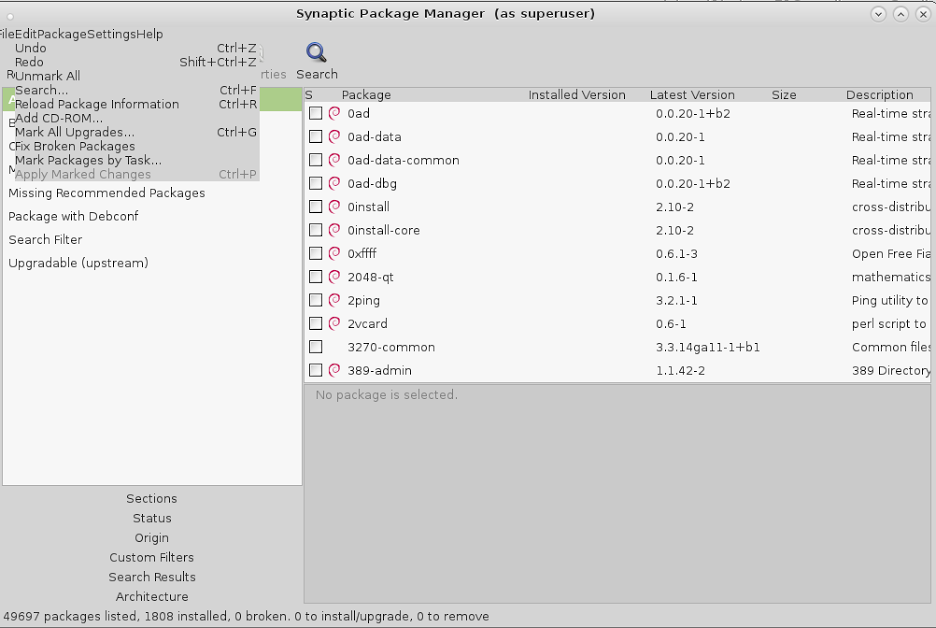Toggle the status checkbox for 0xffff
The height and width of the screenshot is (628, 936).
316,253
